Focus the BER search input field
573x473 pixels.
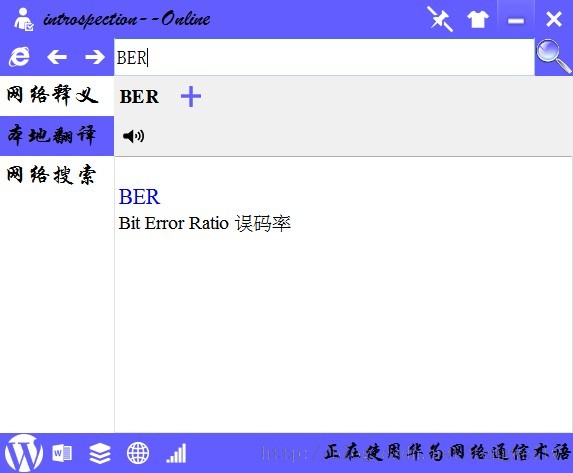point(324,57)
